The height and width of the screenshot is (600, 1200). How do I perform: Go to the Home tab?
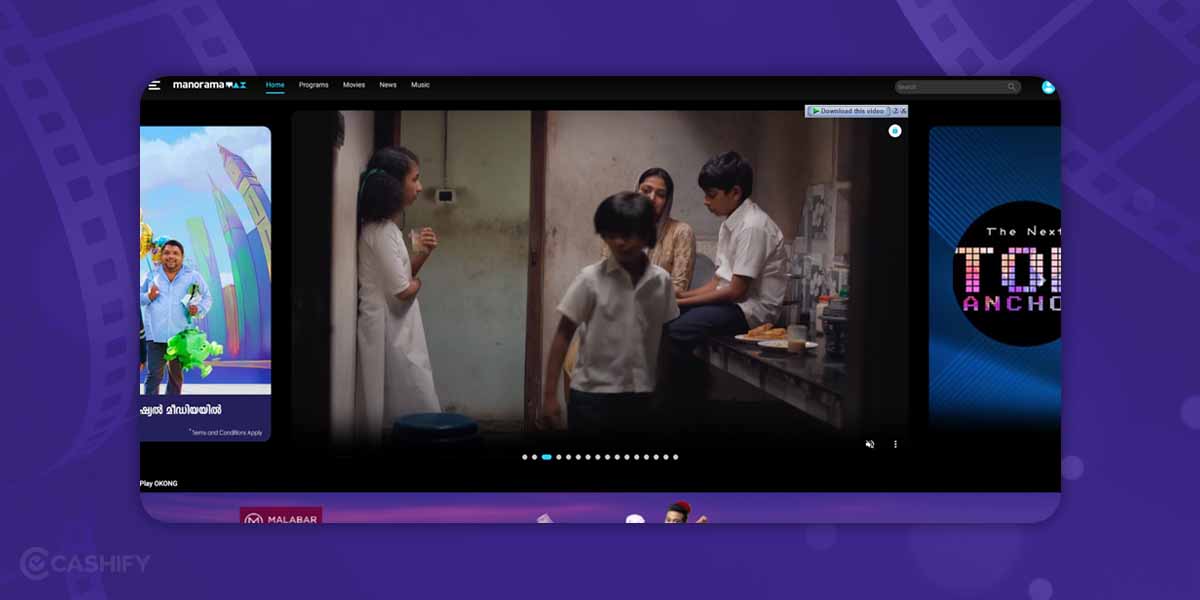point(275,85)
